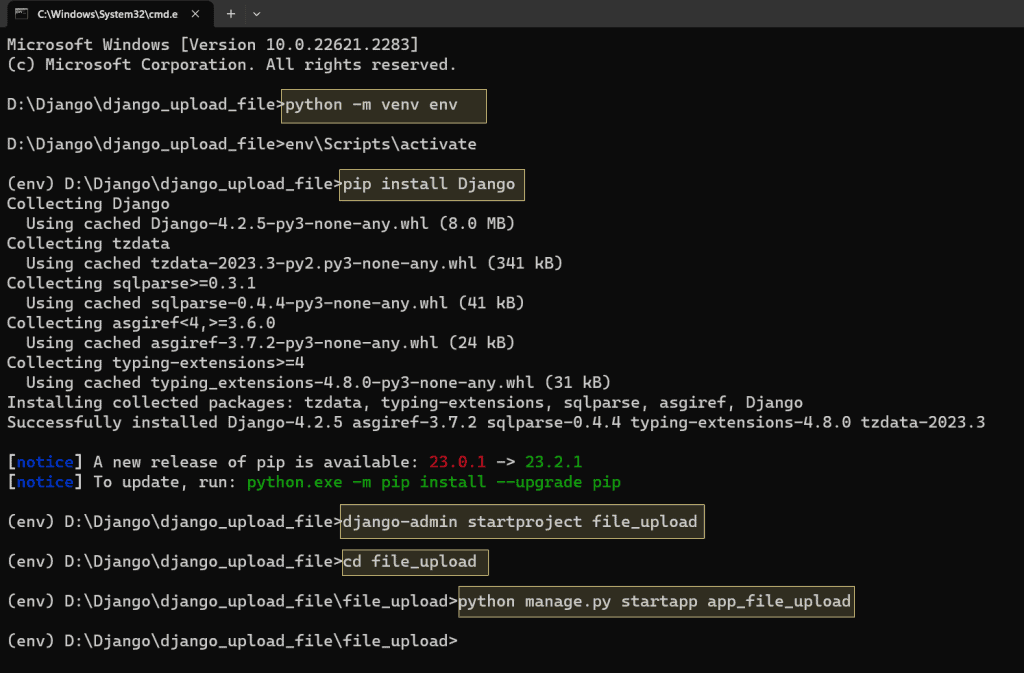Click the 'Collecting Django' output line

click(x=86, y=203)
